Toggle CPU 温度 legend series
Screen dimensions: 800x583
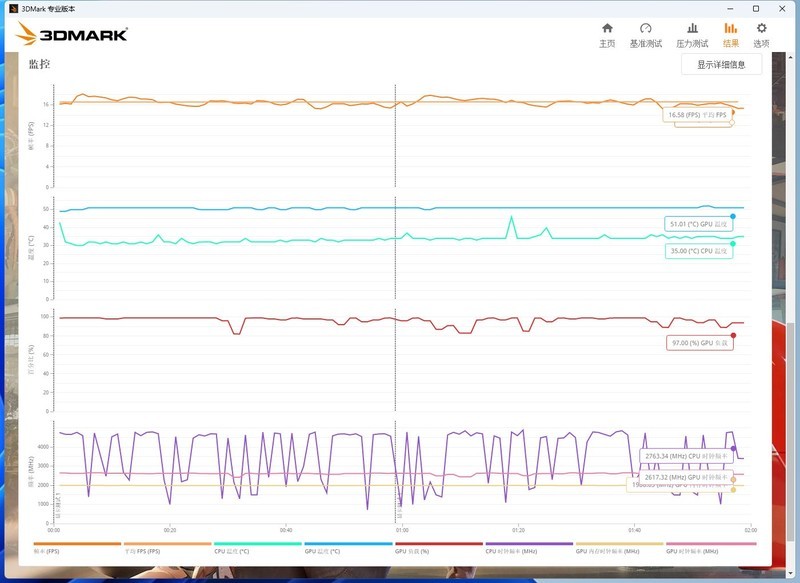[x=258, y=547]
